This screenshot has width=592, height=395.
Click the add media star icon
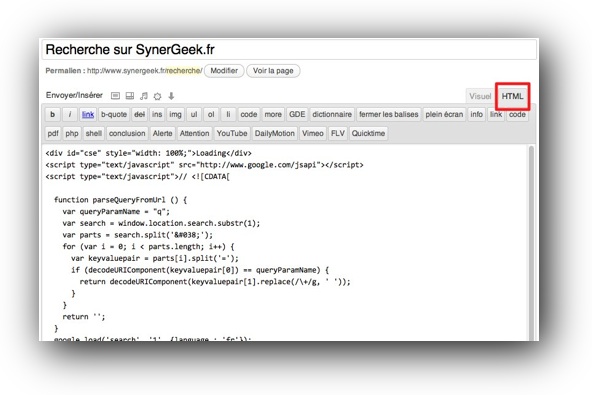tap(157, 96)
